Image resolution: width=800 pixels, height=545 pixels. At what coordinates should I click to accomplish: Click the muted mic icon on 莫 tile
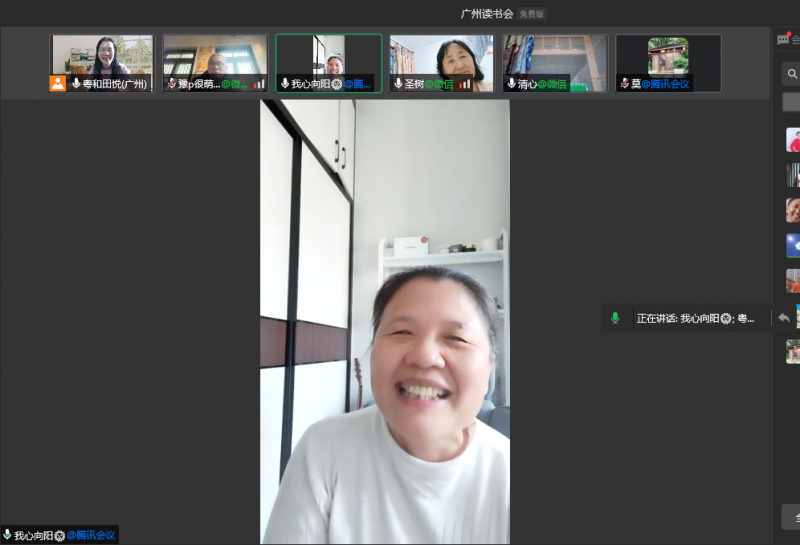(x=624, y=84)
